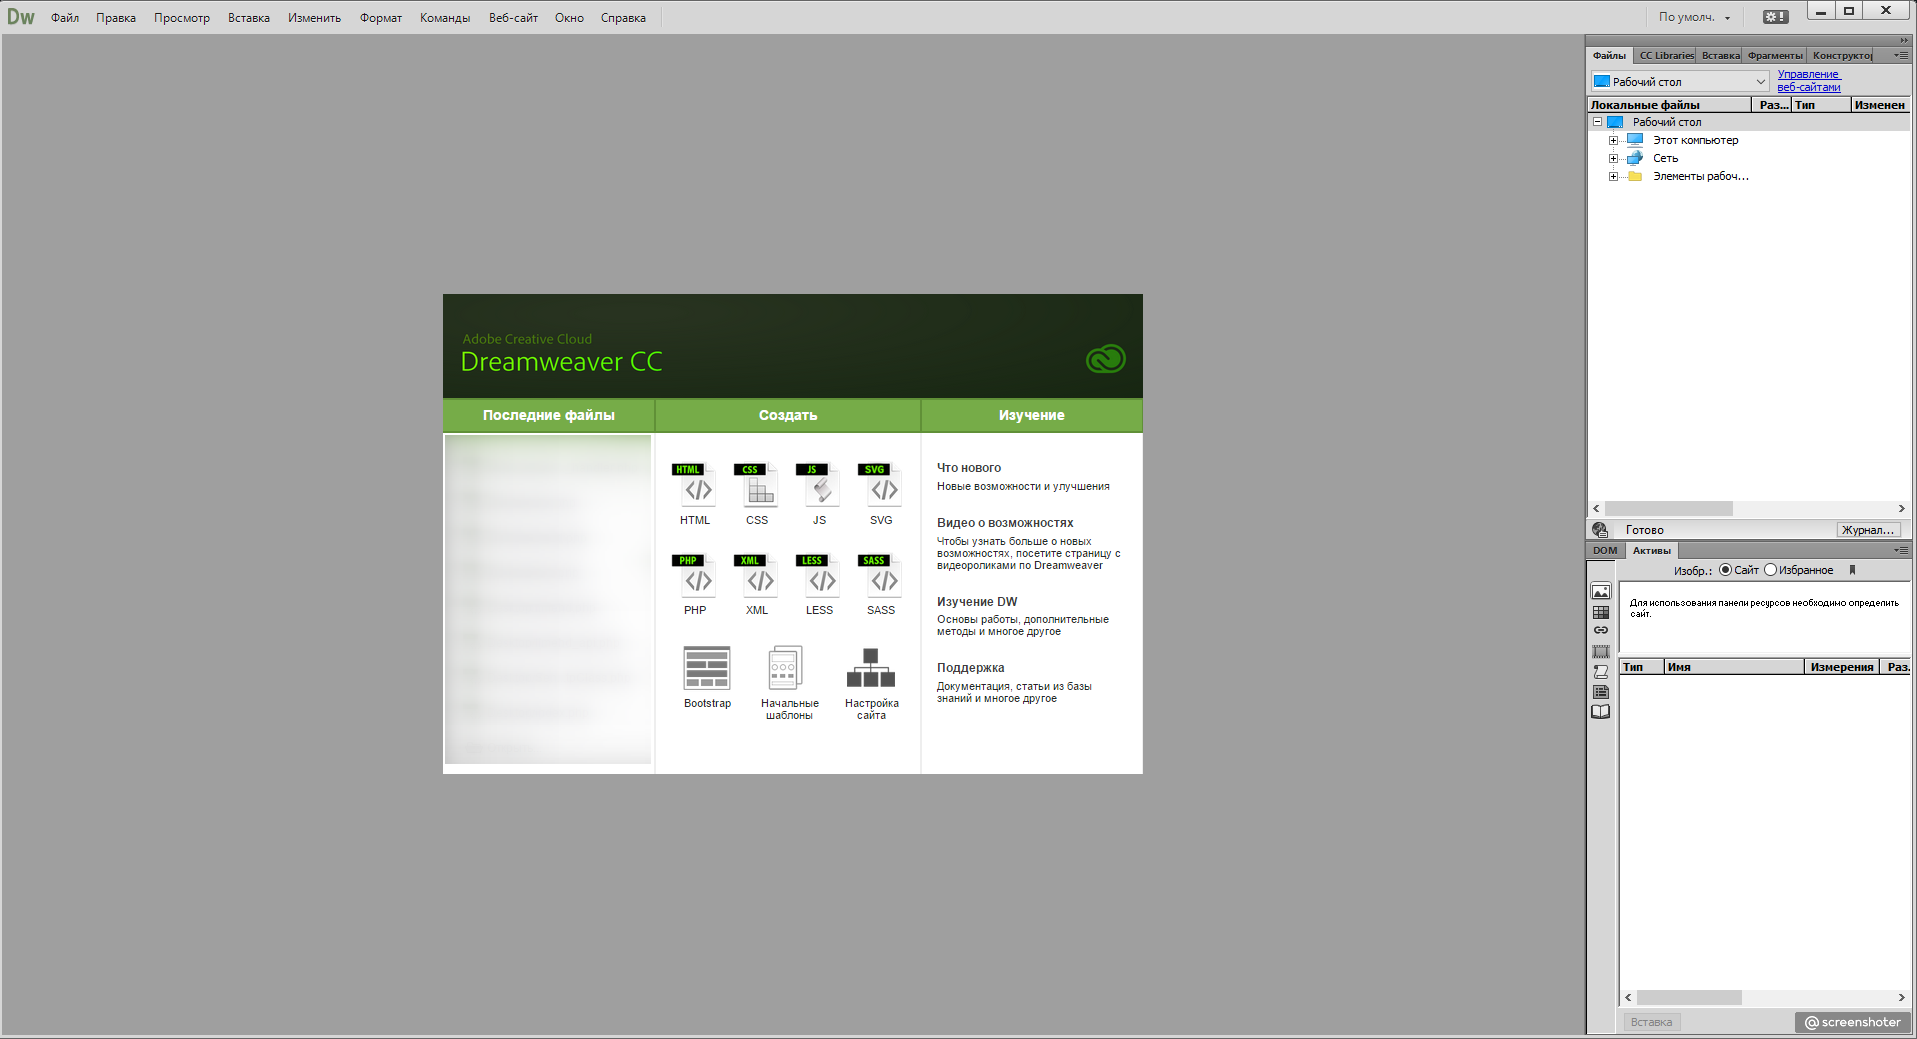Click the Управление веб-сайтами link

(1809, 80)
